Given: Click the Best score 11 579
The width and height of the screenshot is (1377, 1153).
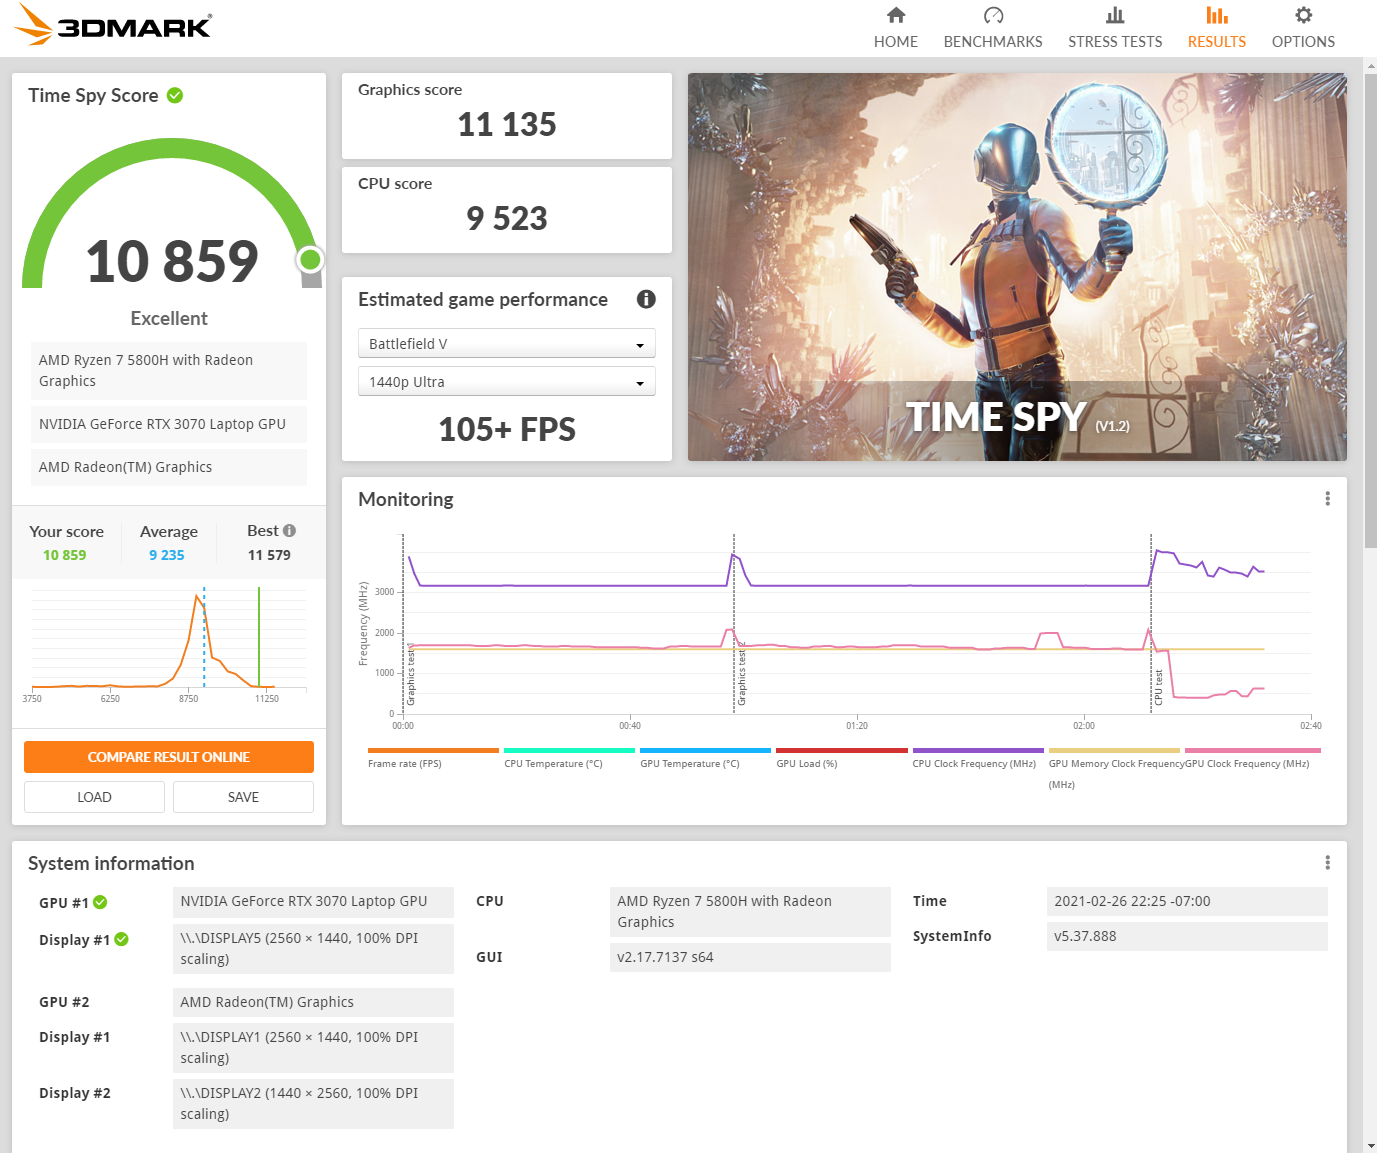Looking at the screenshot, I should tap(269, 555).
